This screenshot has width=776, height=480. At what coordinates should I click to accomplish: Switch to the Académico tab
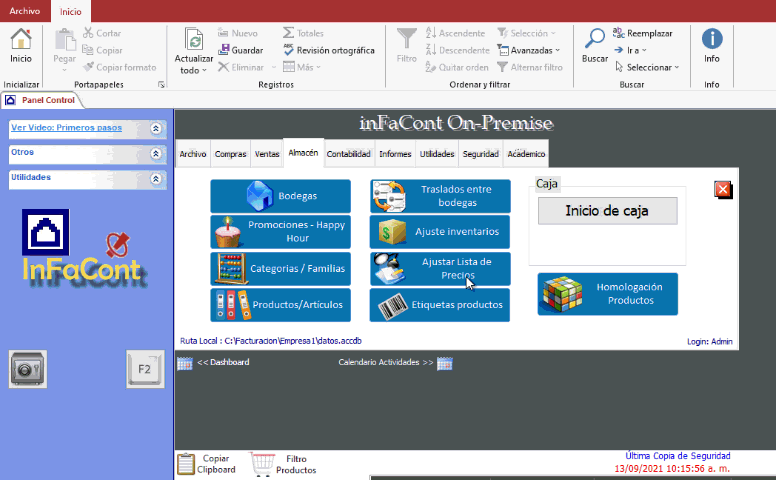point(526,154)
